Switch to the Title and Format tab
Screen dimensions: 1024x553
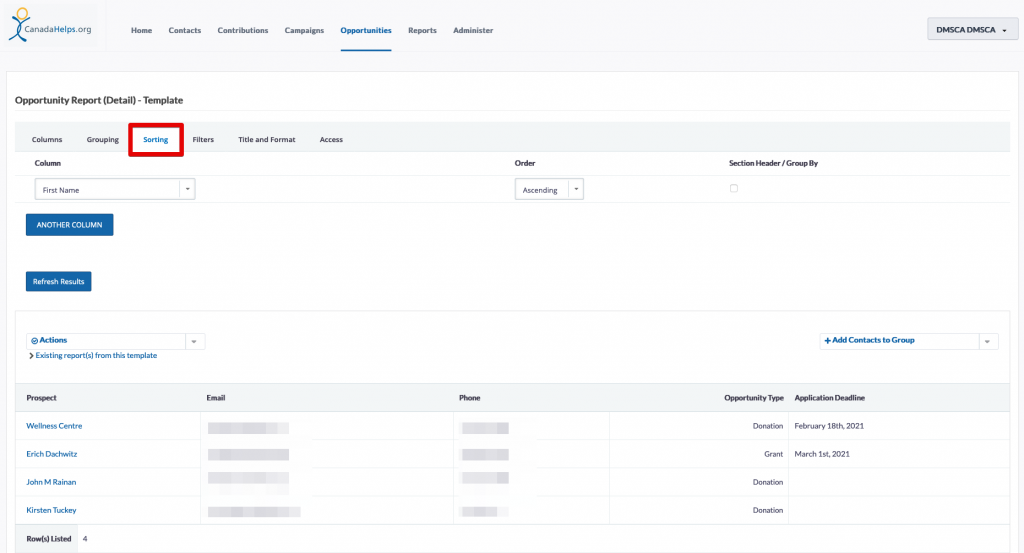(266, 139)
